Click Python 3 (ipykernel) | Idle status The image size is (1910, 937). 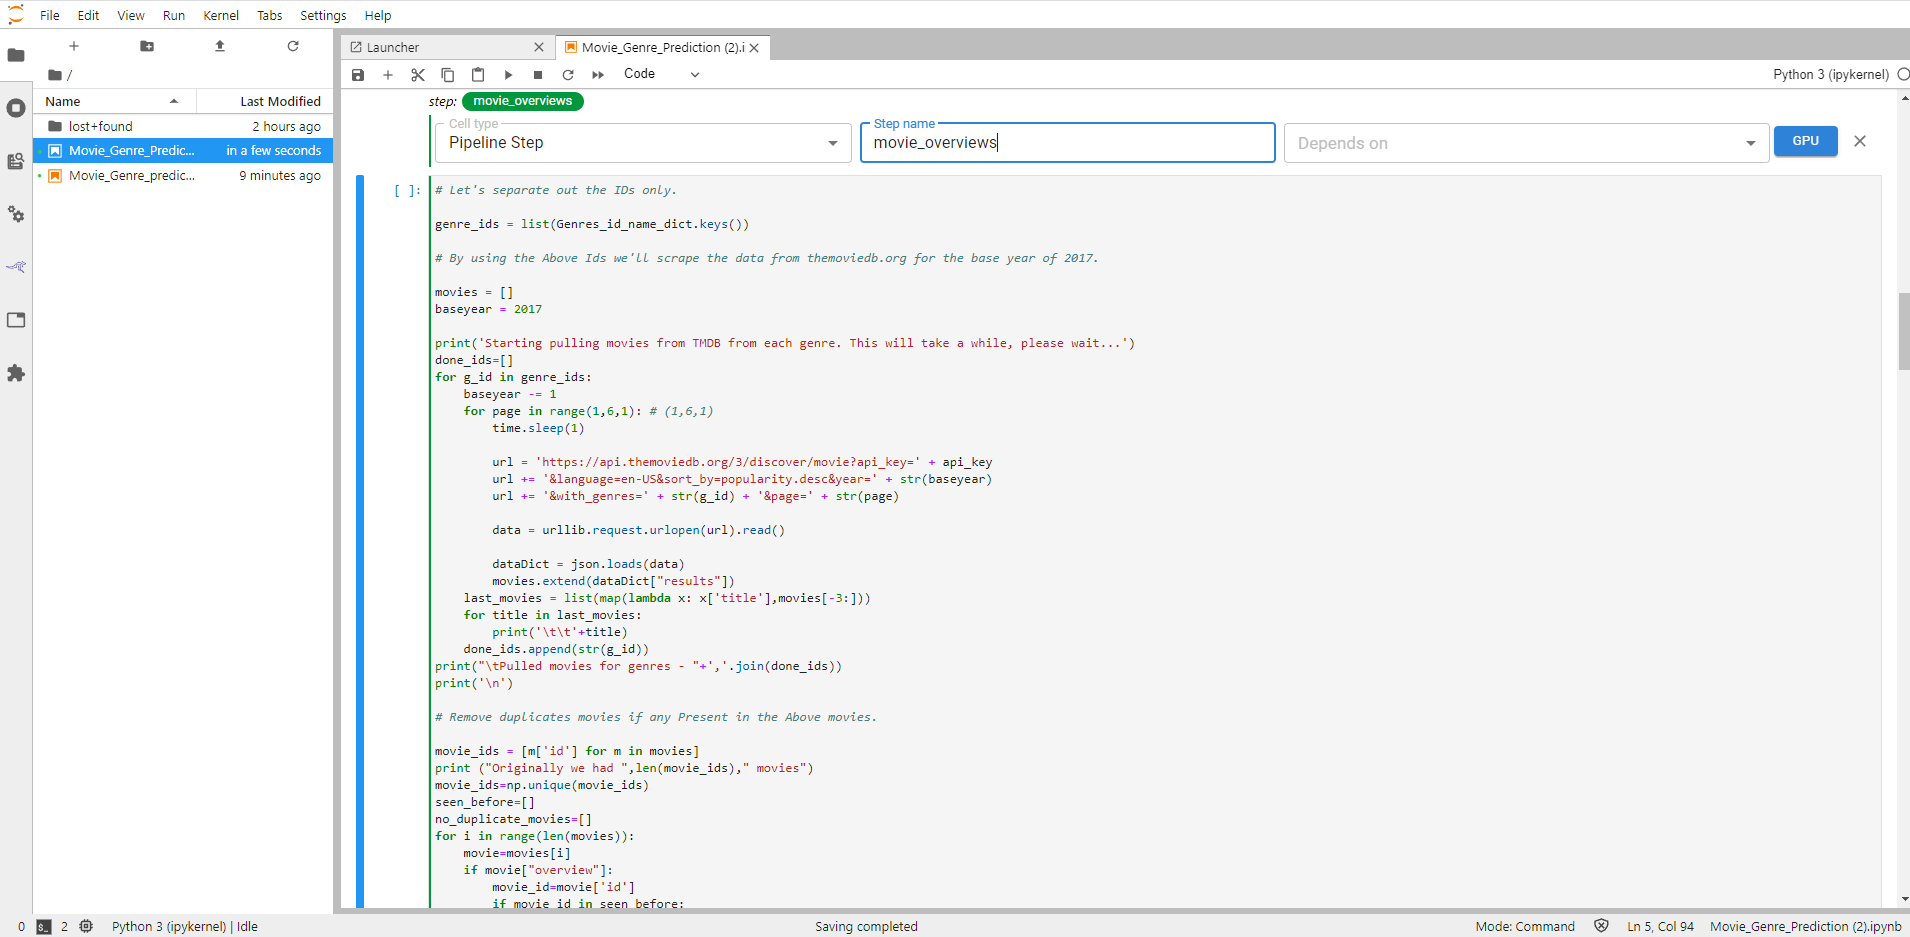(185, 927)
